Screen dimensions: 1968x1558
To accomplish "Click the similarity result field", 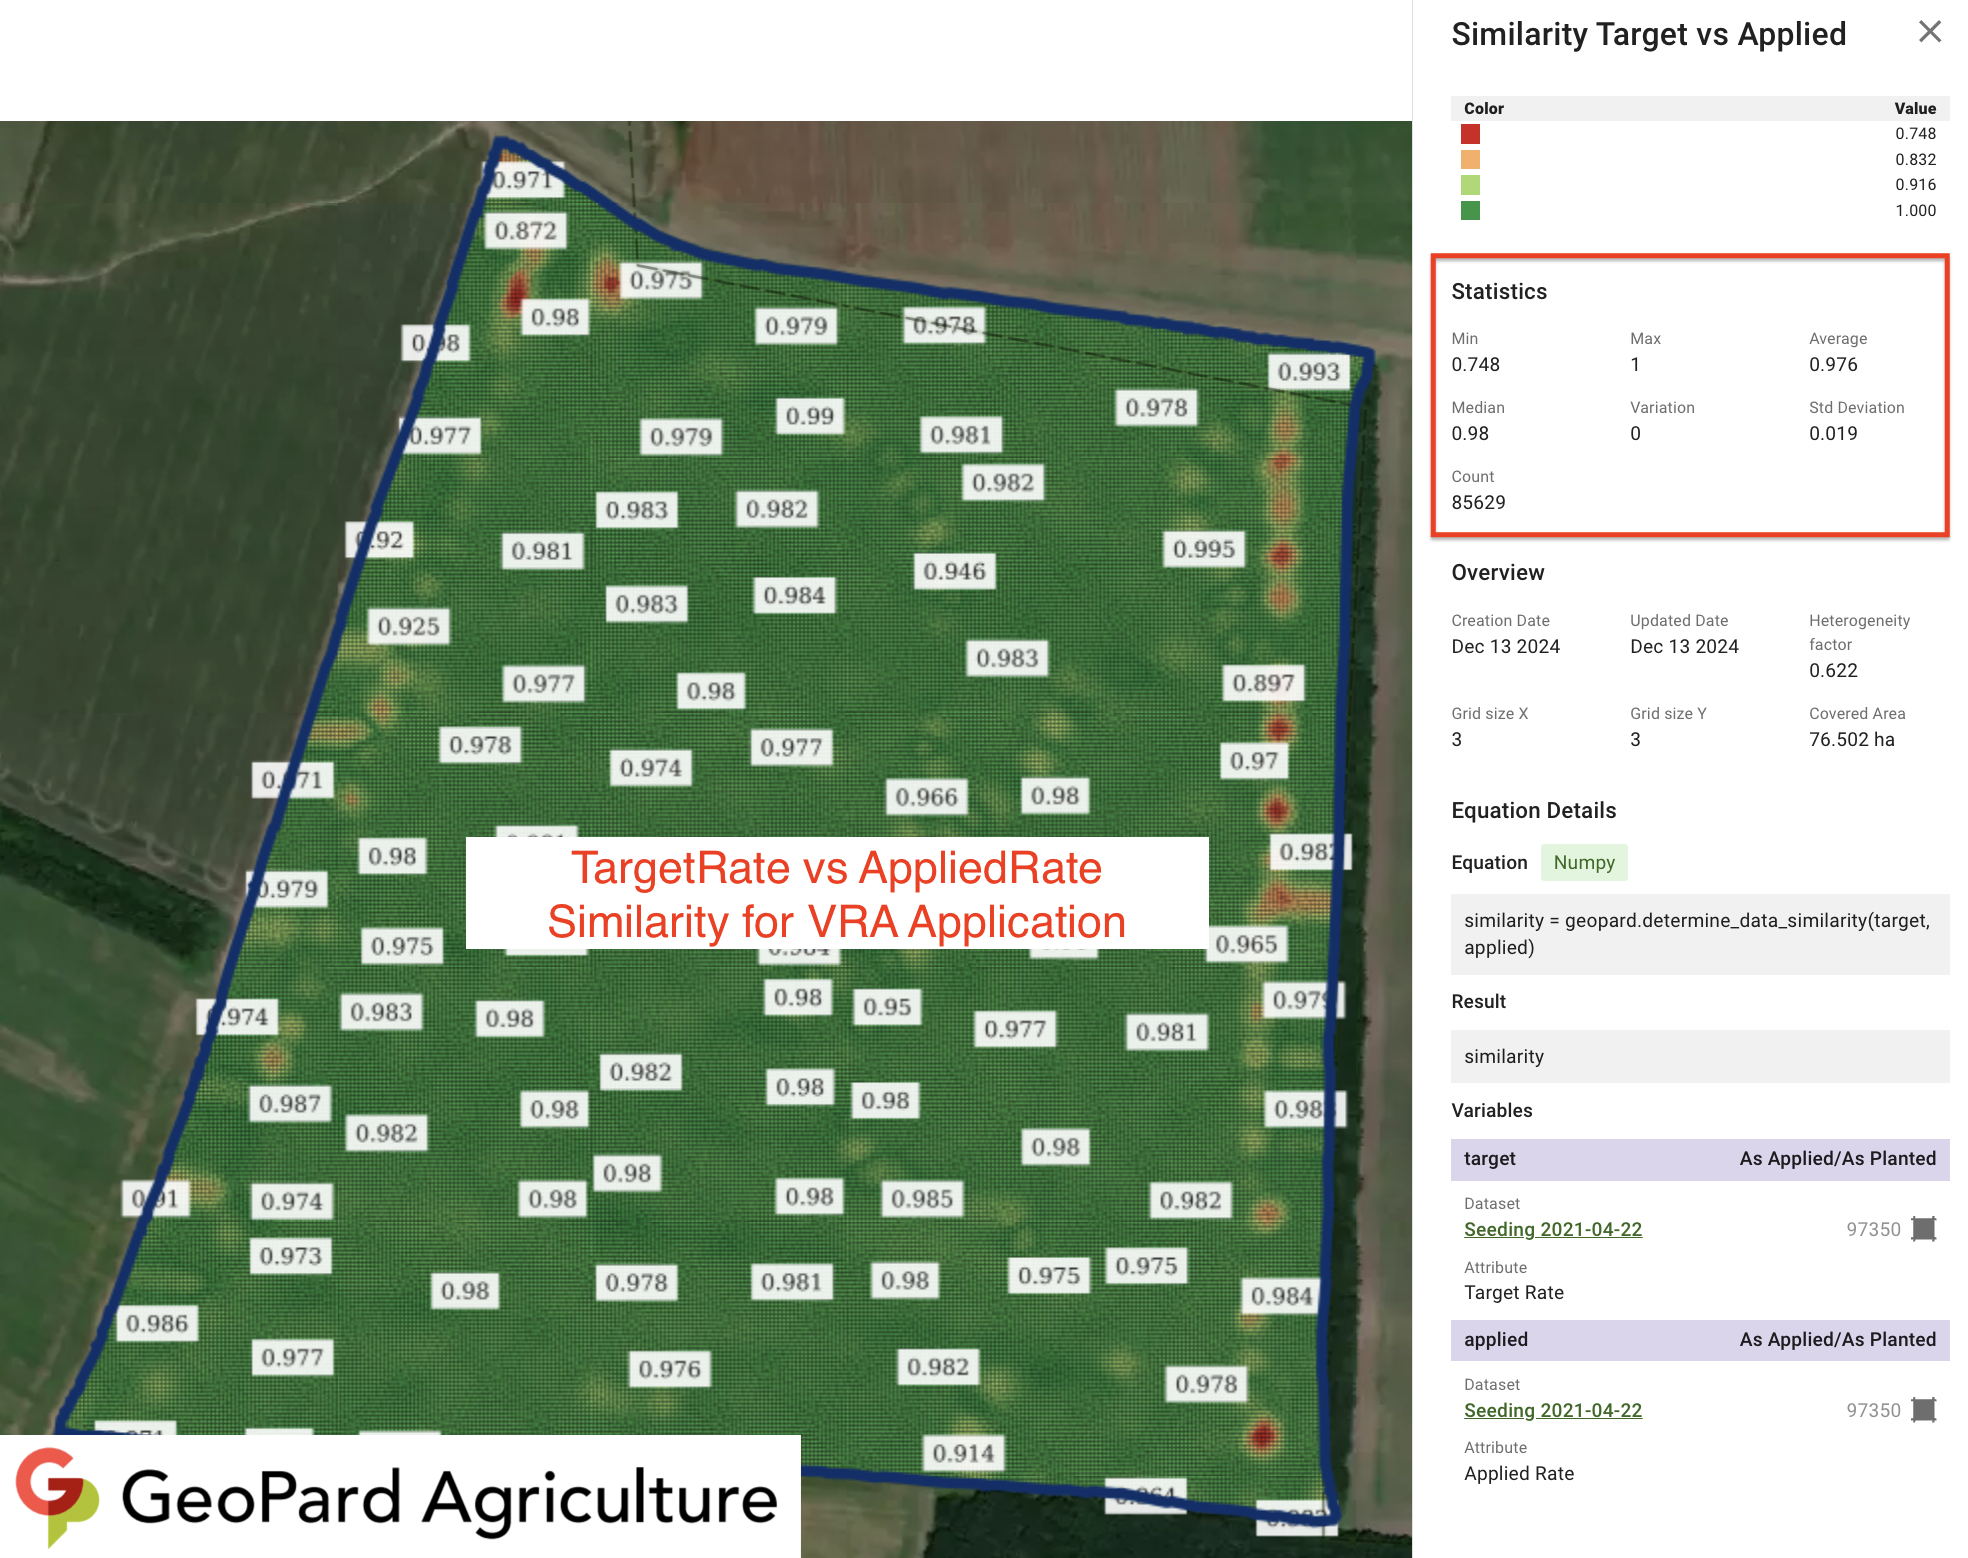I will pyautogui.click(x=1699, y=1056).
